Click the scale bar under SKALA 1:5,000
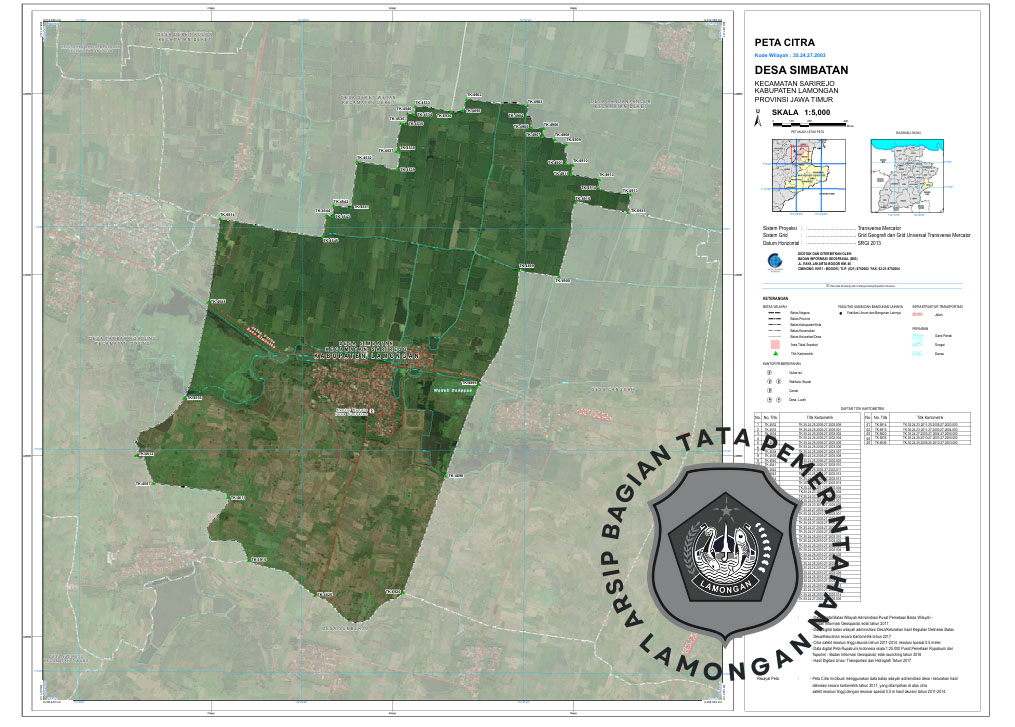This screenshot has height=727, width=1015. point(810,124)
